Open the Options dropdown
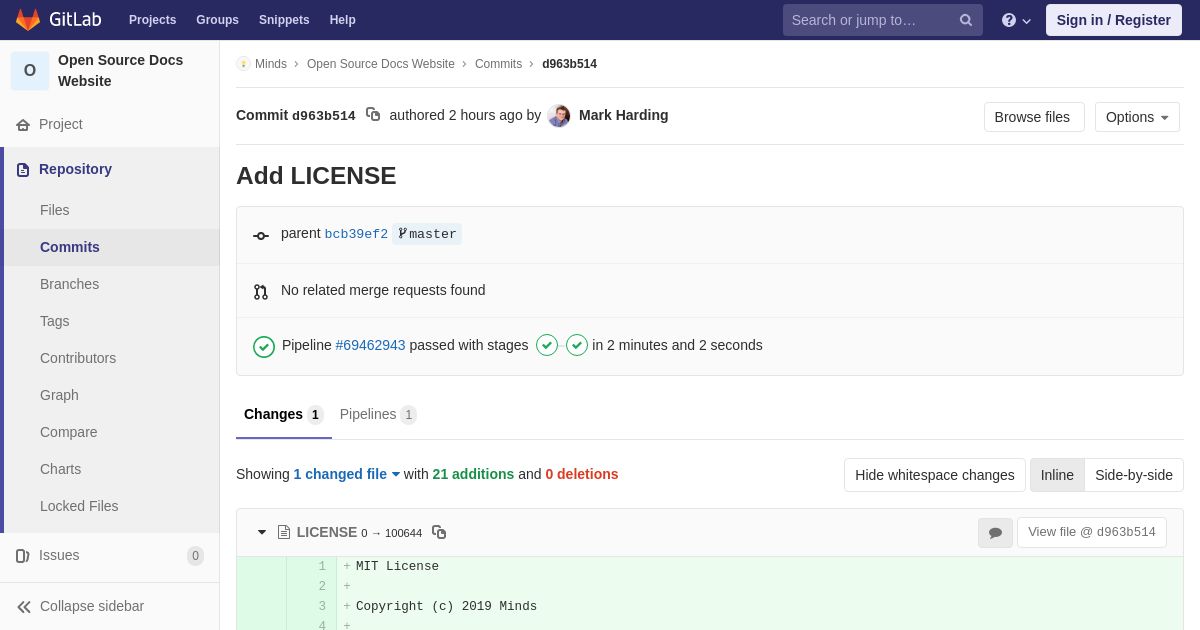 click(x=1137, y=117)
